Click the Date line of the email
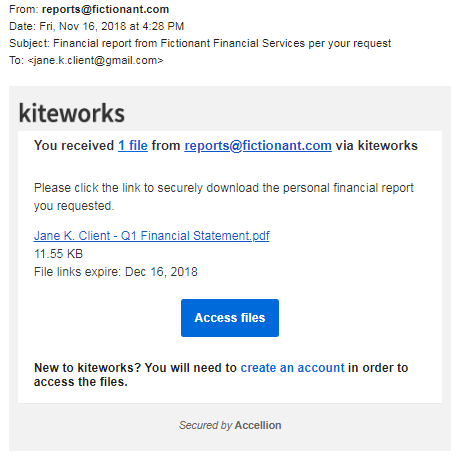Viewport: 460px width, 460px height. pos(97,26)
